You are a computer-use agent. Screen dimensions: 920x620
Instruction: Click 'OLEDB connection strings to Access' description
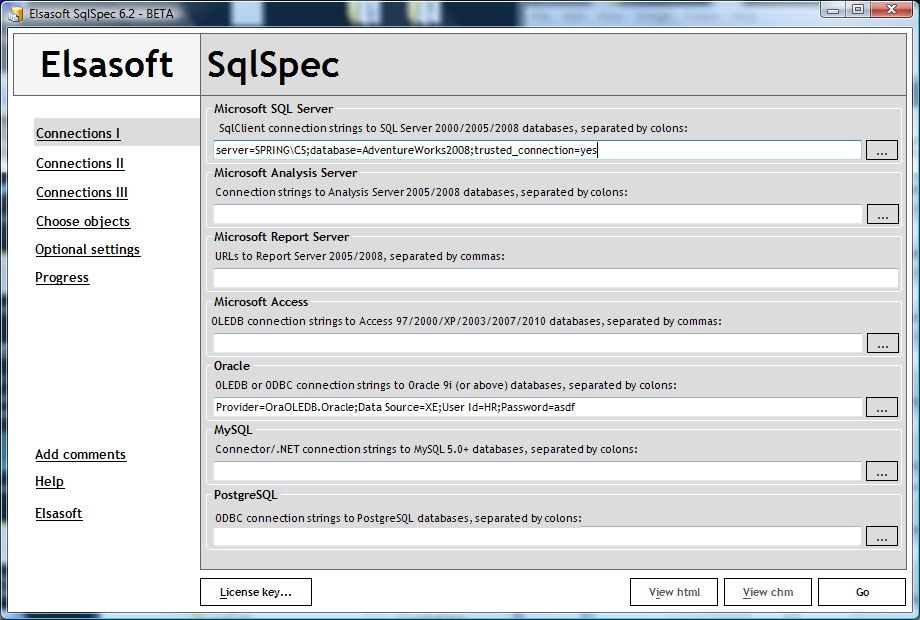pyautogui.click(x=466, y=321)
